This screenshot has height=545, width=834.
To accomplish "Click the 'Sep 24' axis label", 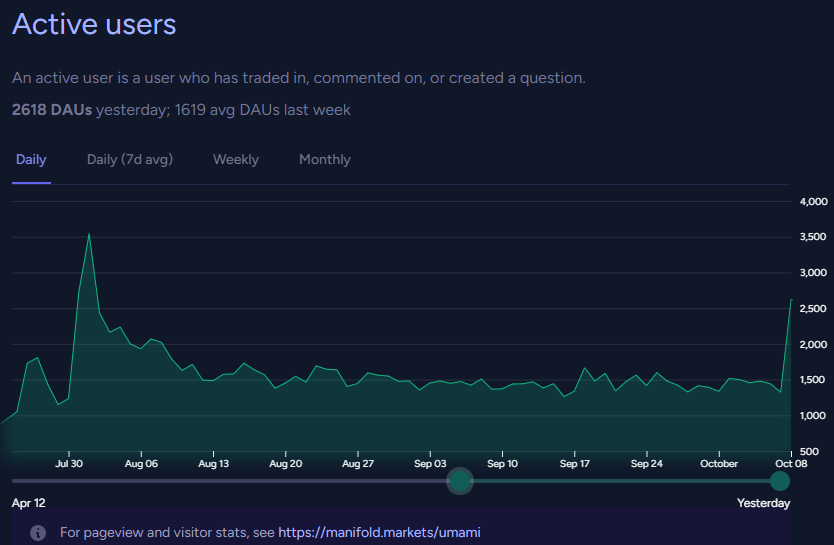I will click(647, 464).
